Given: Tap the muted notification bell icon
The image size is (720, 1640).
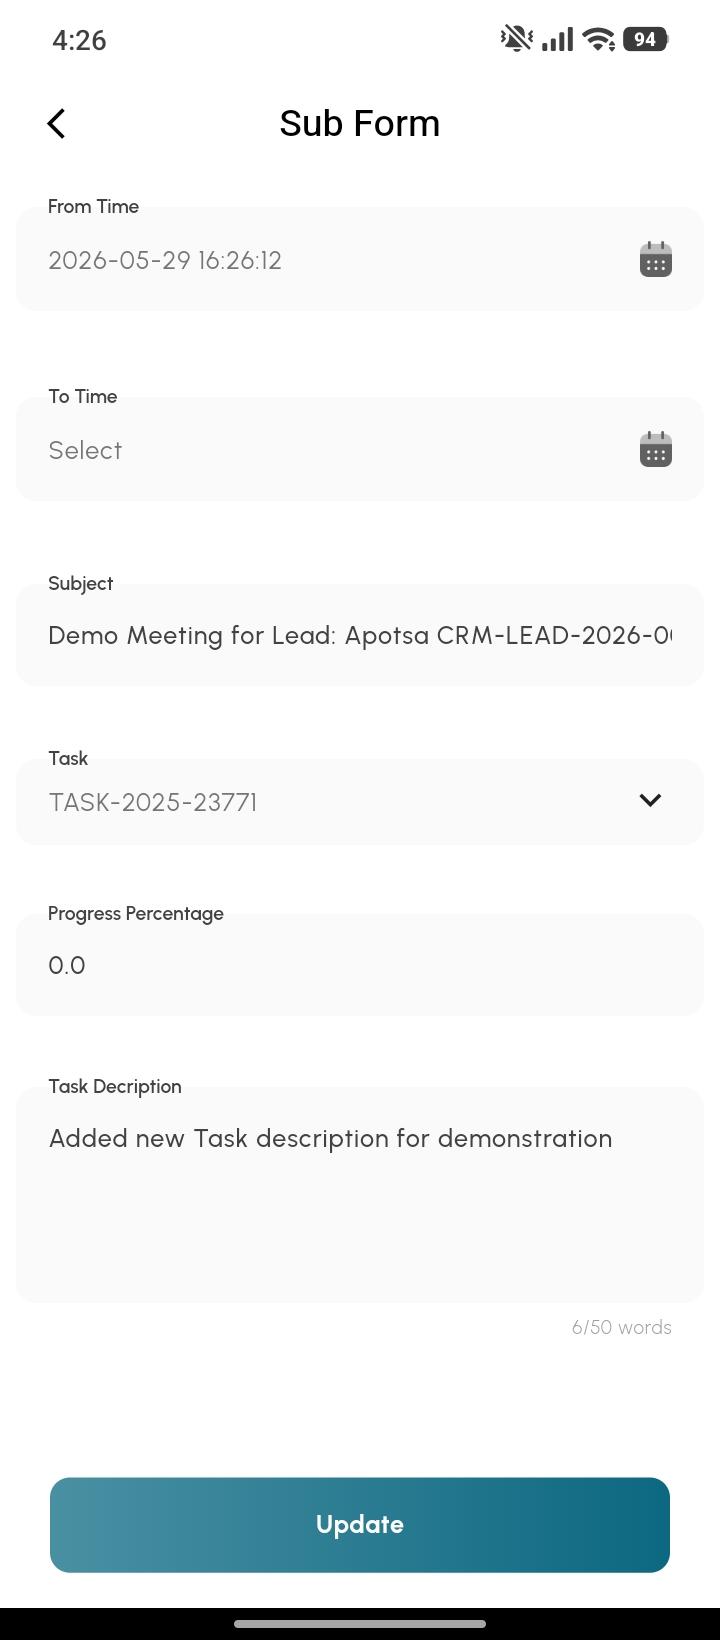Looking at the screenshot, I should pyautogui.click(x=516, y=39).
